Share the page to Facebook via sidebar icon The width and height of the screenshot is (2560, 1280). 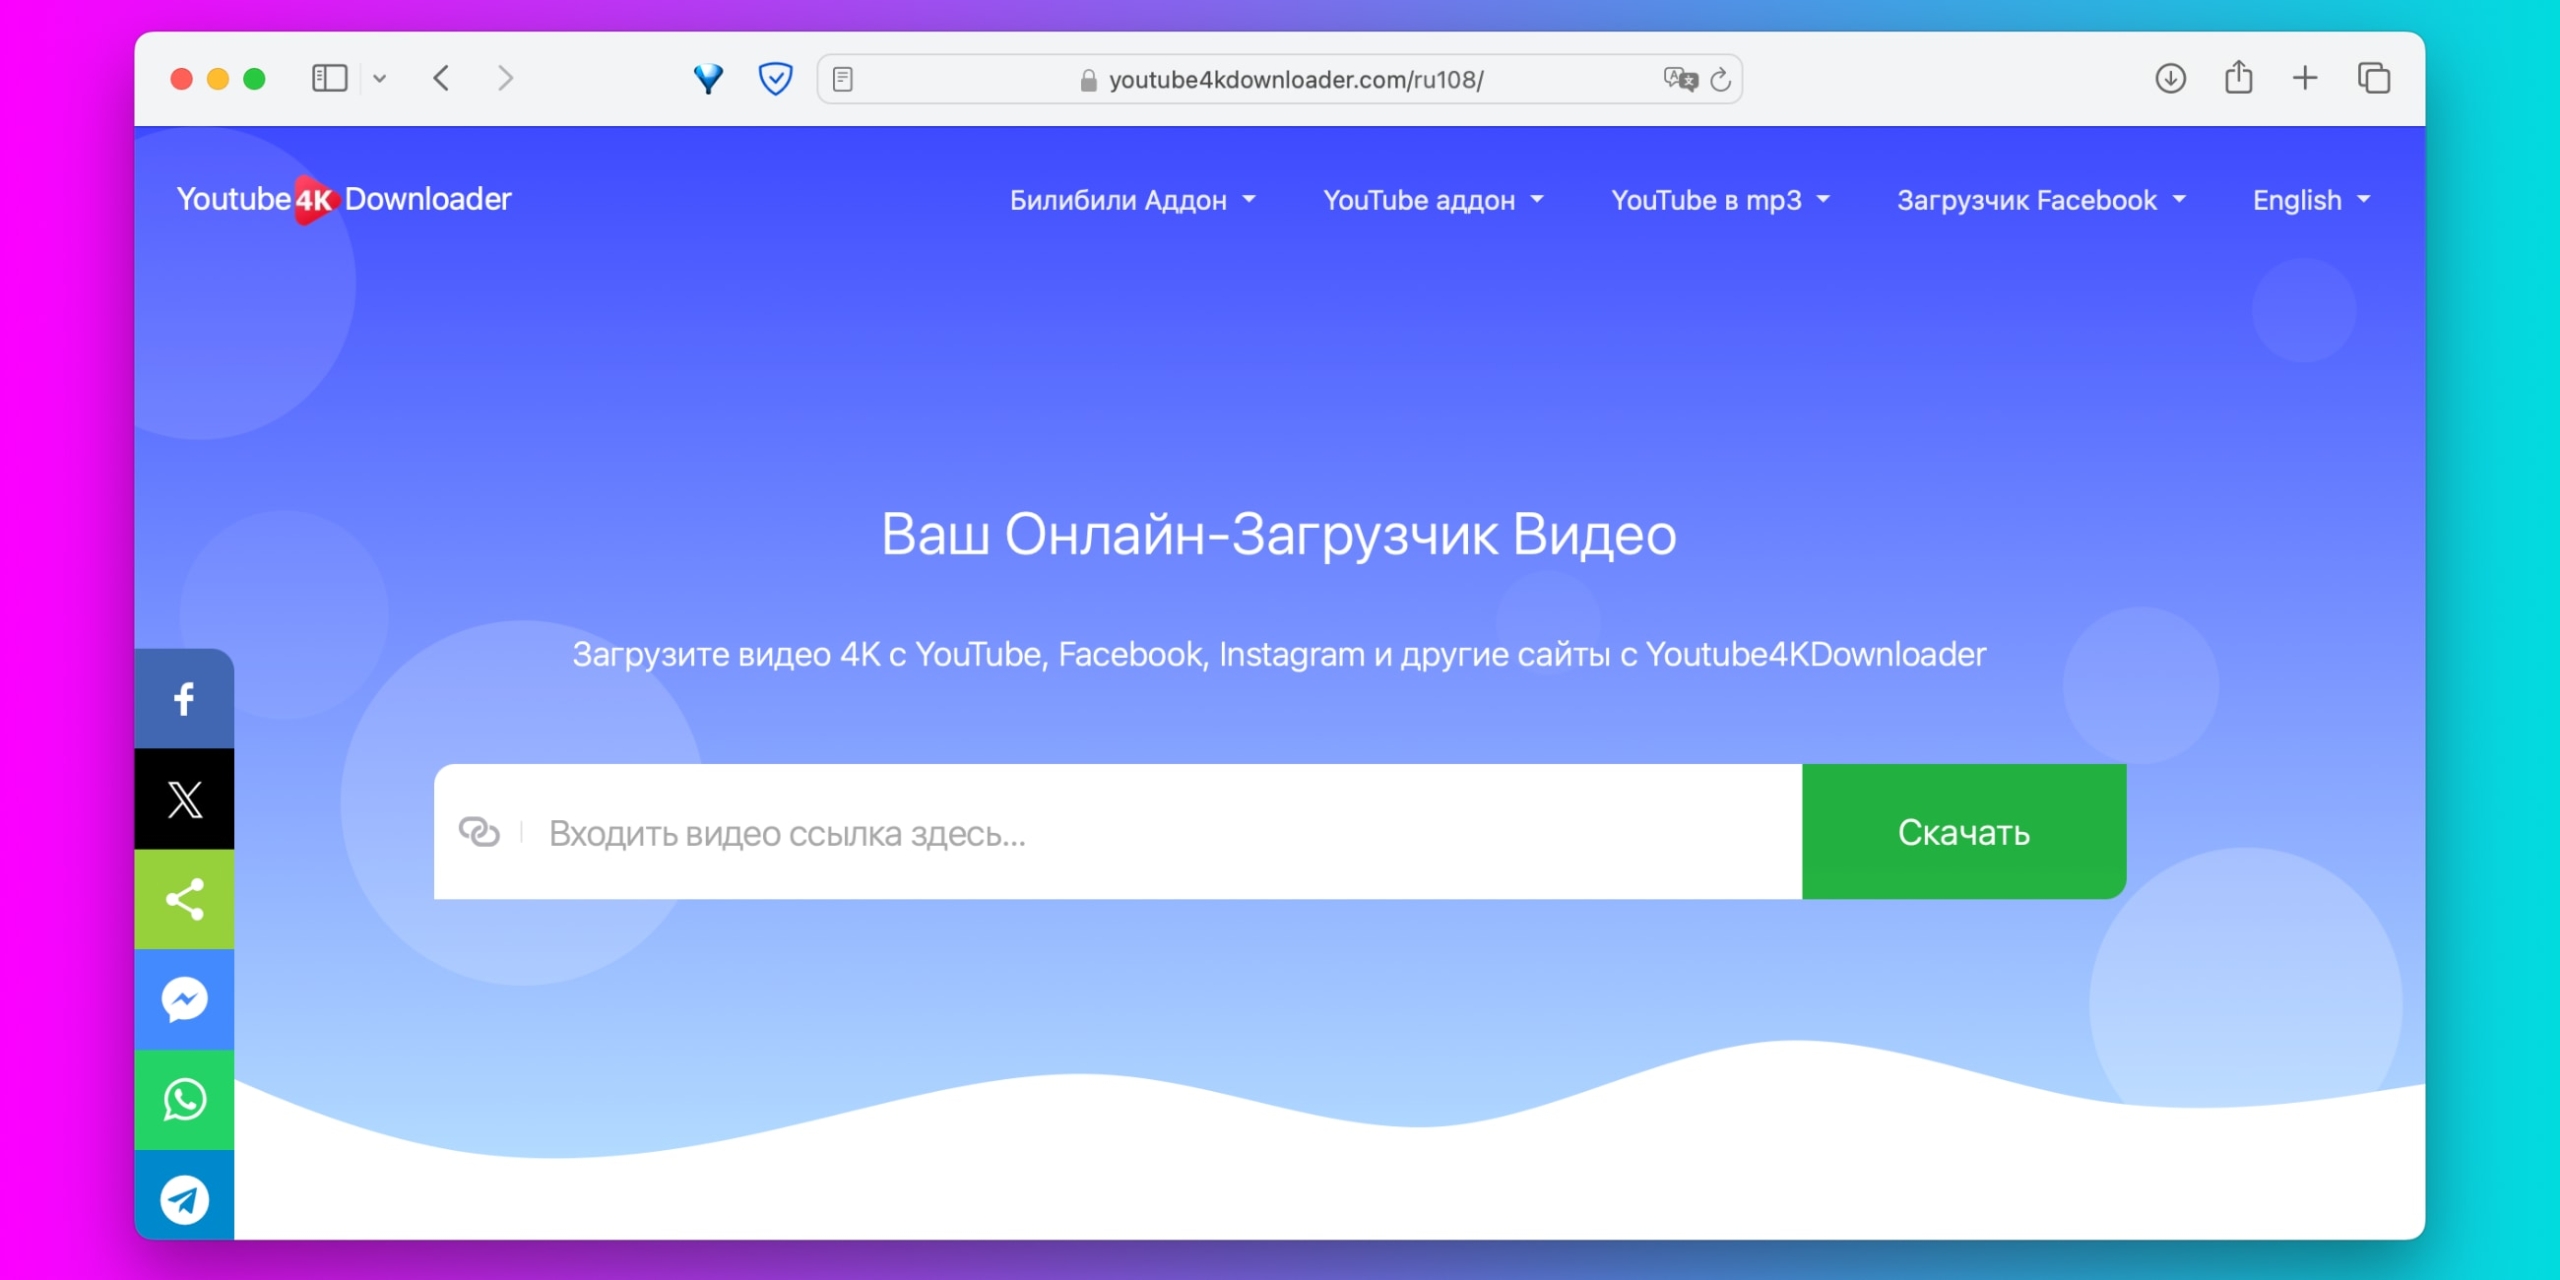coord(184,699)
